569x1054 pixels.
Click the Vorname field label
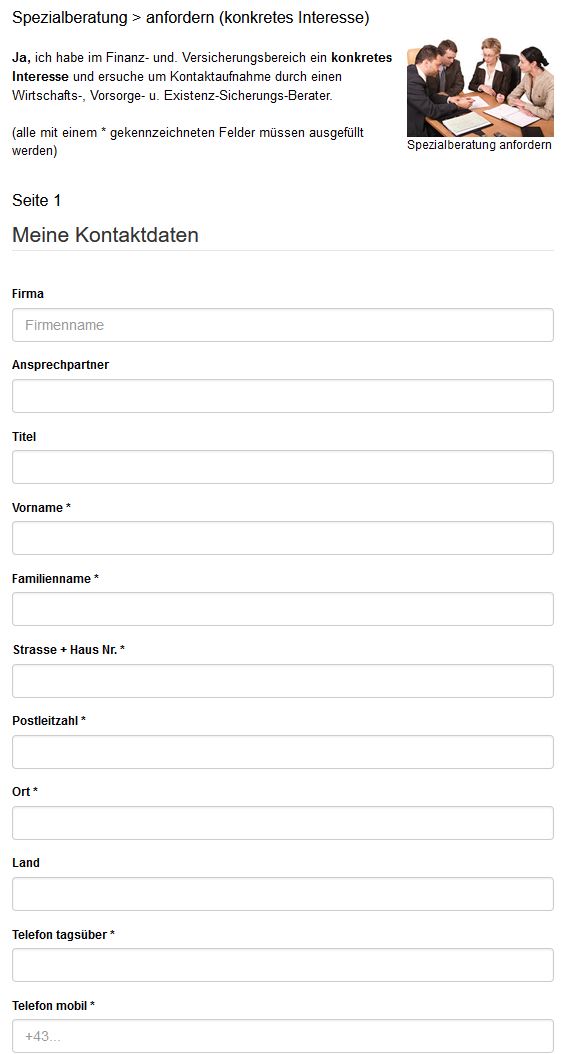coord(42,508)
